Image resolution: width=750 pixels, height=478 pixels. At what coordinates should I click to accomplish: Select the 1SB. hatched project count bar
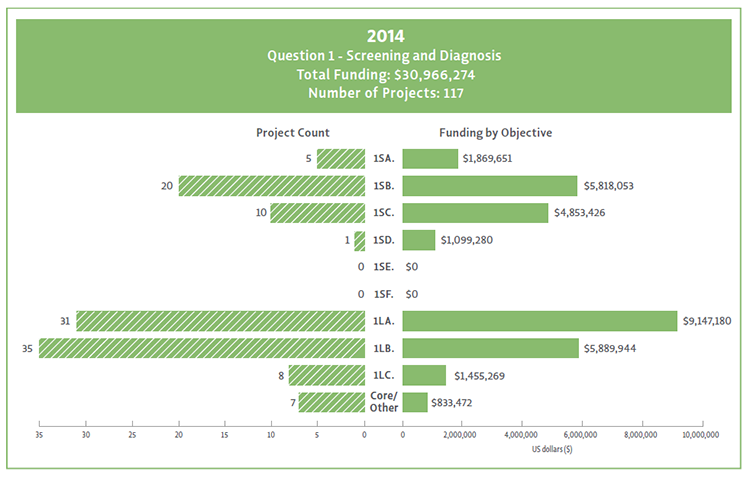(272, 186)
